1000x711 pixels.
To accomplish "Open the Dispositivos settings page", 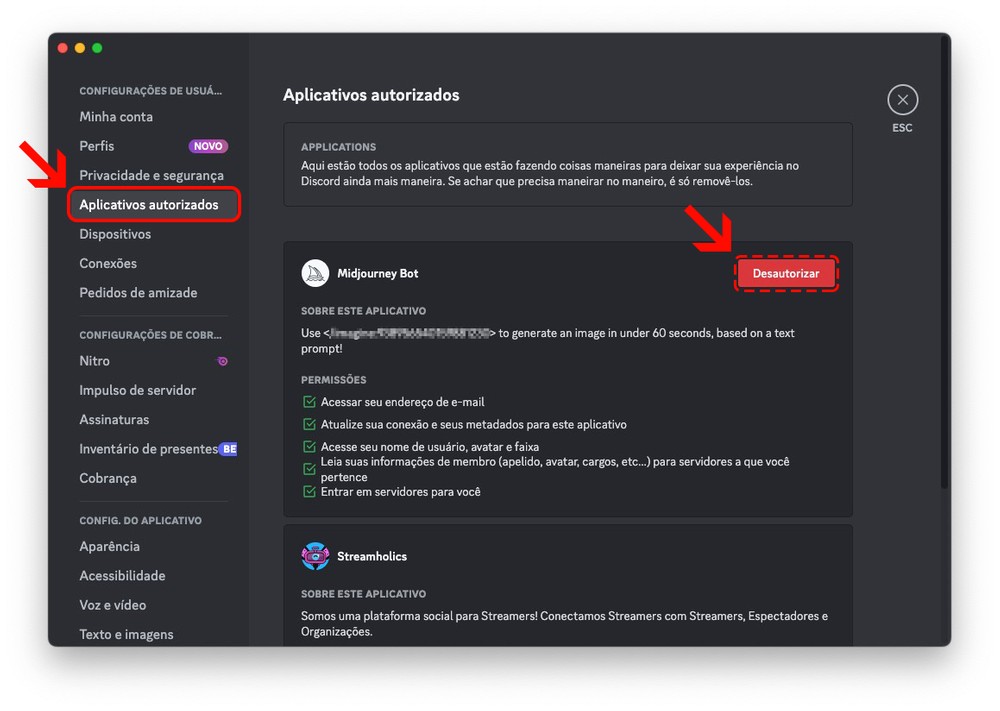I will [x=115, y=234].
